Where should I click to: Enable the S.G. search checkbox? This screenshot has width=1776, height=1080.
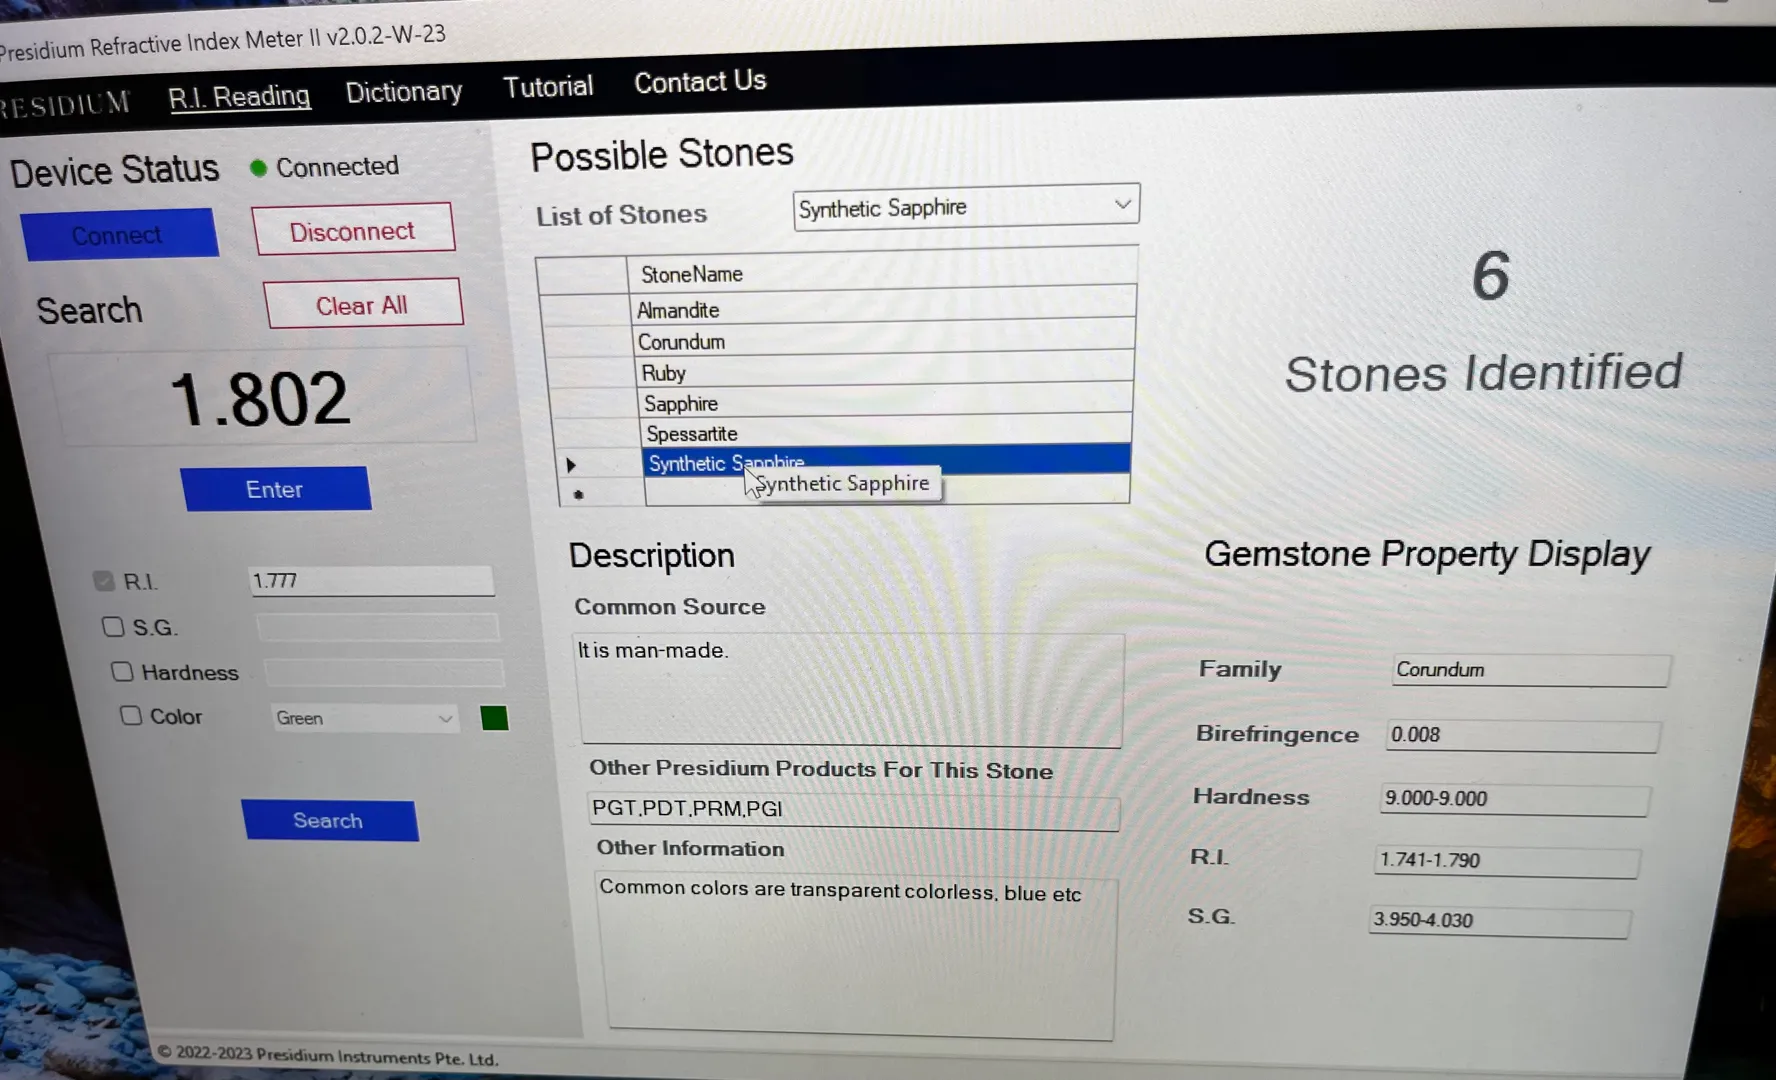point(113,627)
